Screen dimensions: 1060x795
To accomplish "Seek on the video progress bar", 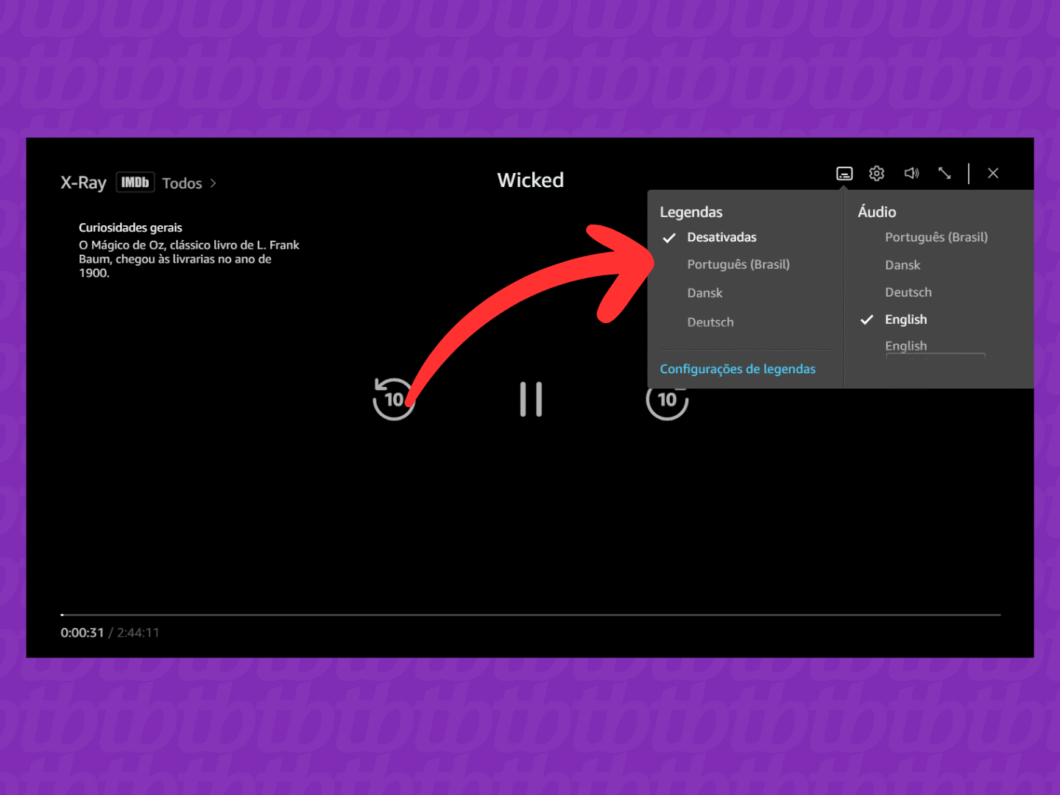I will (531, 615).
